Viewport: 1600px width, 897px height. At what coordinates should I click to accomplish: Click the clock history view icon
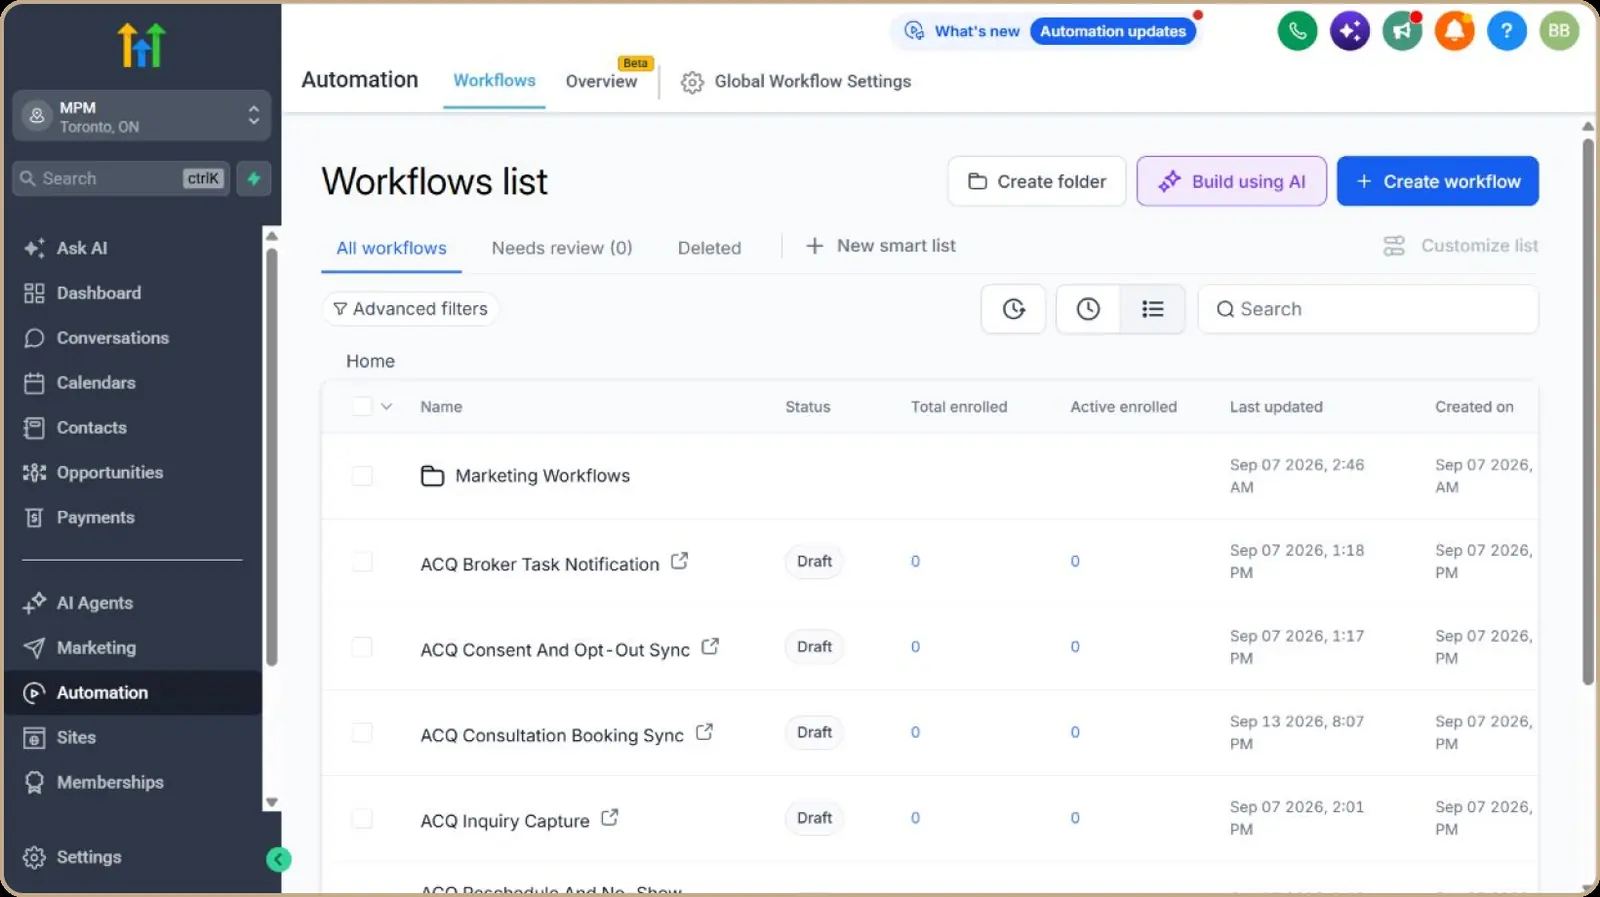click(1088, 309)
